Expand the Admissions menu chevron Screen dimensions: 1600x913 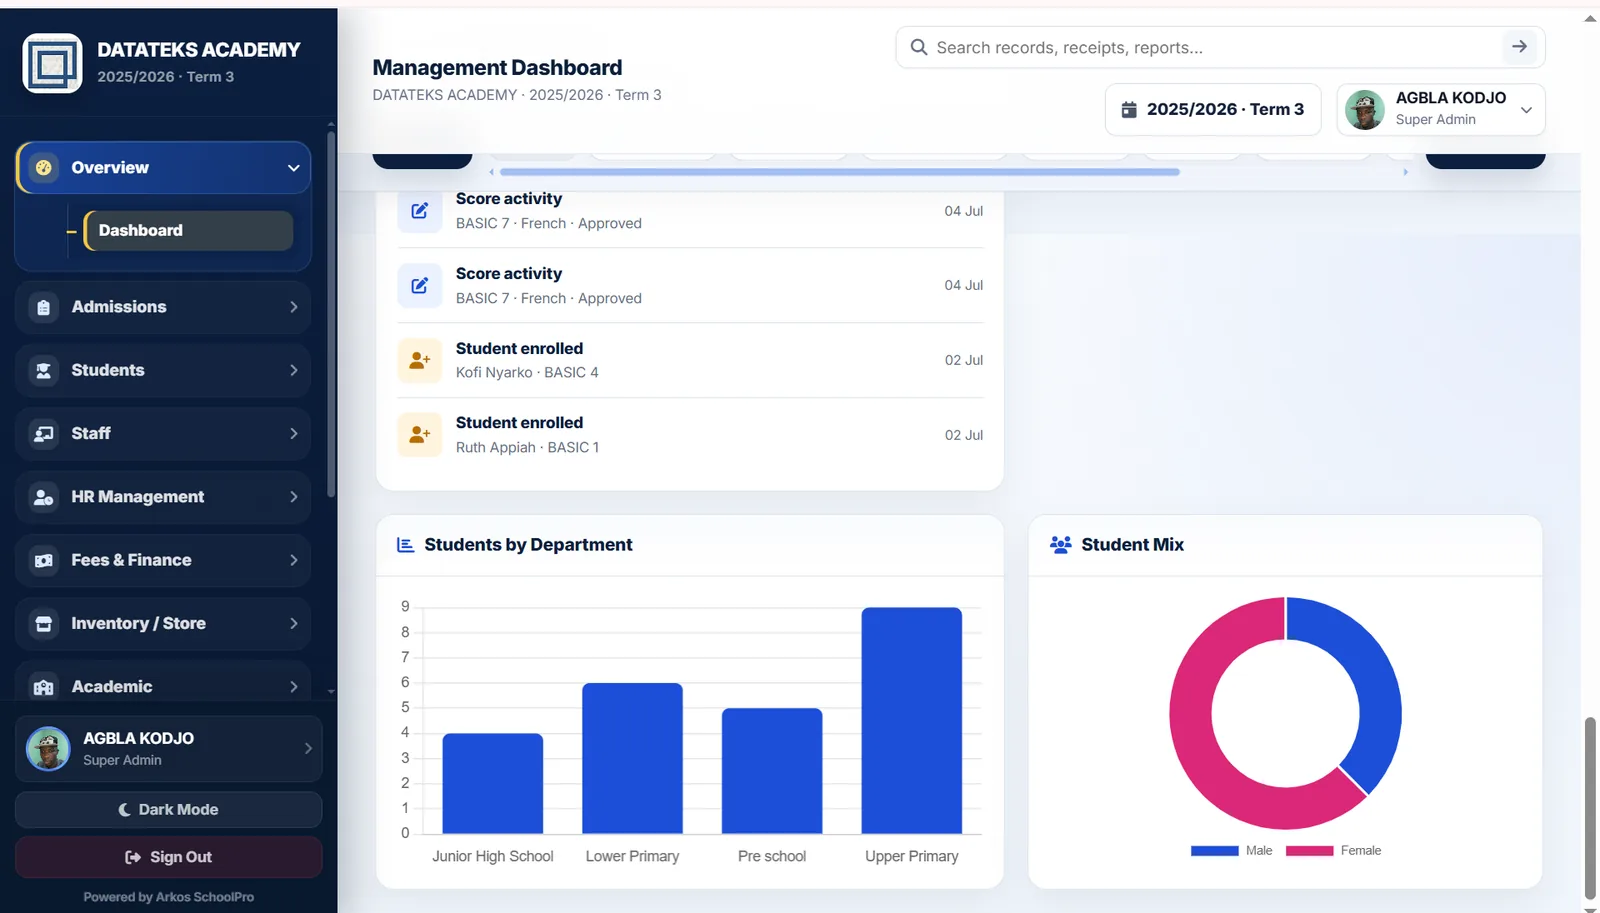[x=293, y=307]
